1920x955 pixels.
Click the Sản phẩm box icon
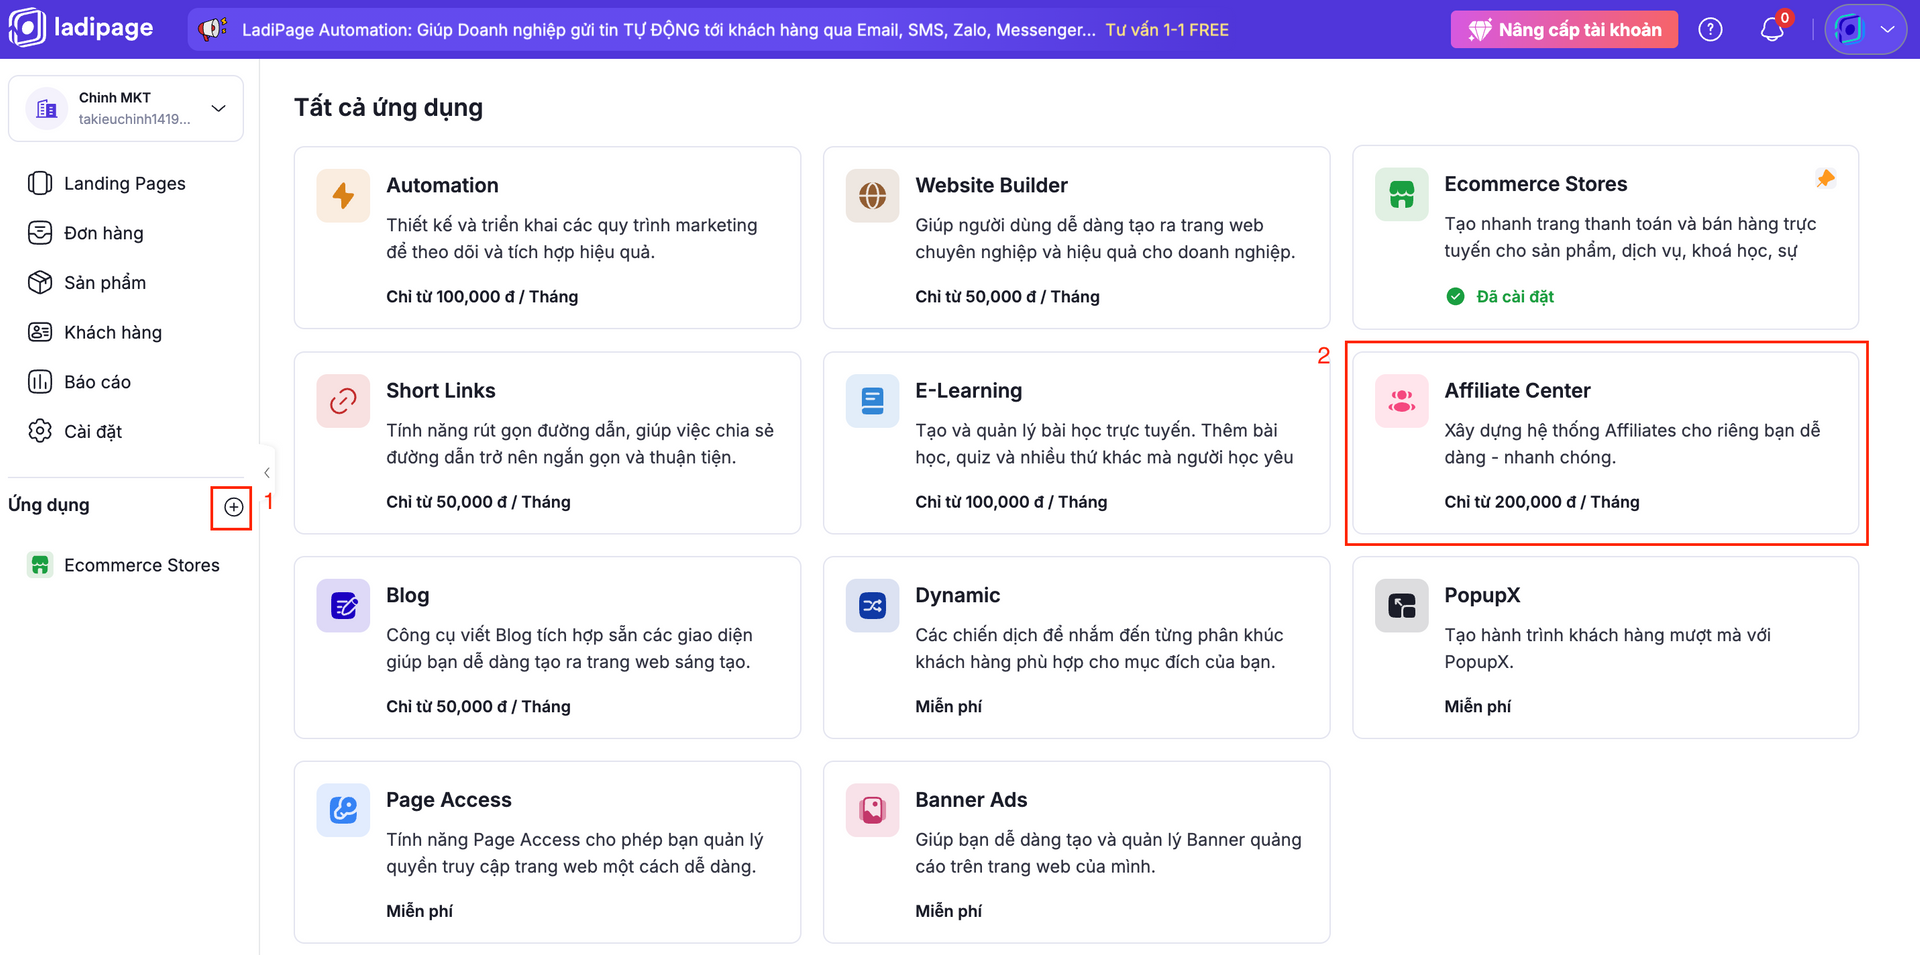[x=40, y=283]
